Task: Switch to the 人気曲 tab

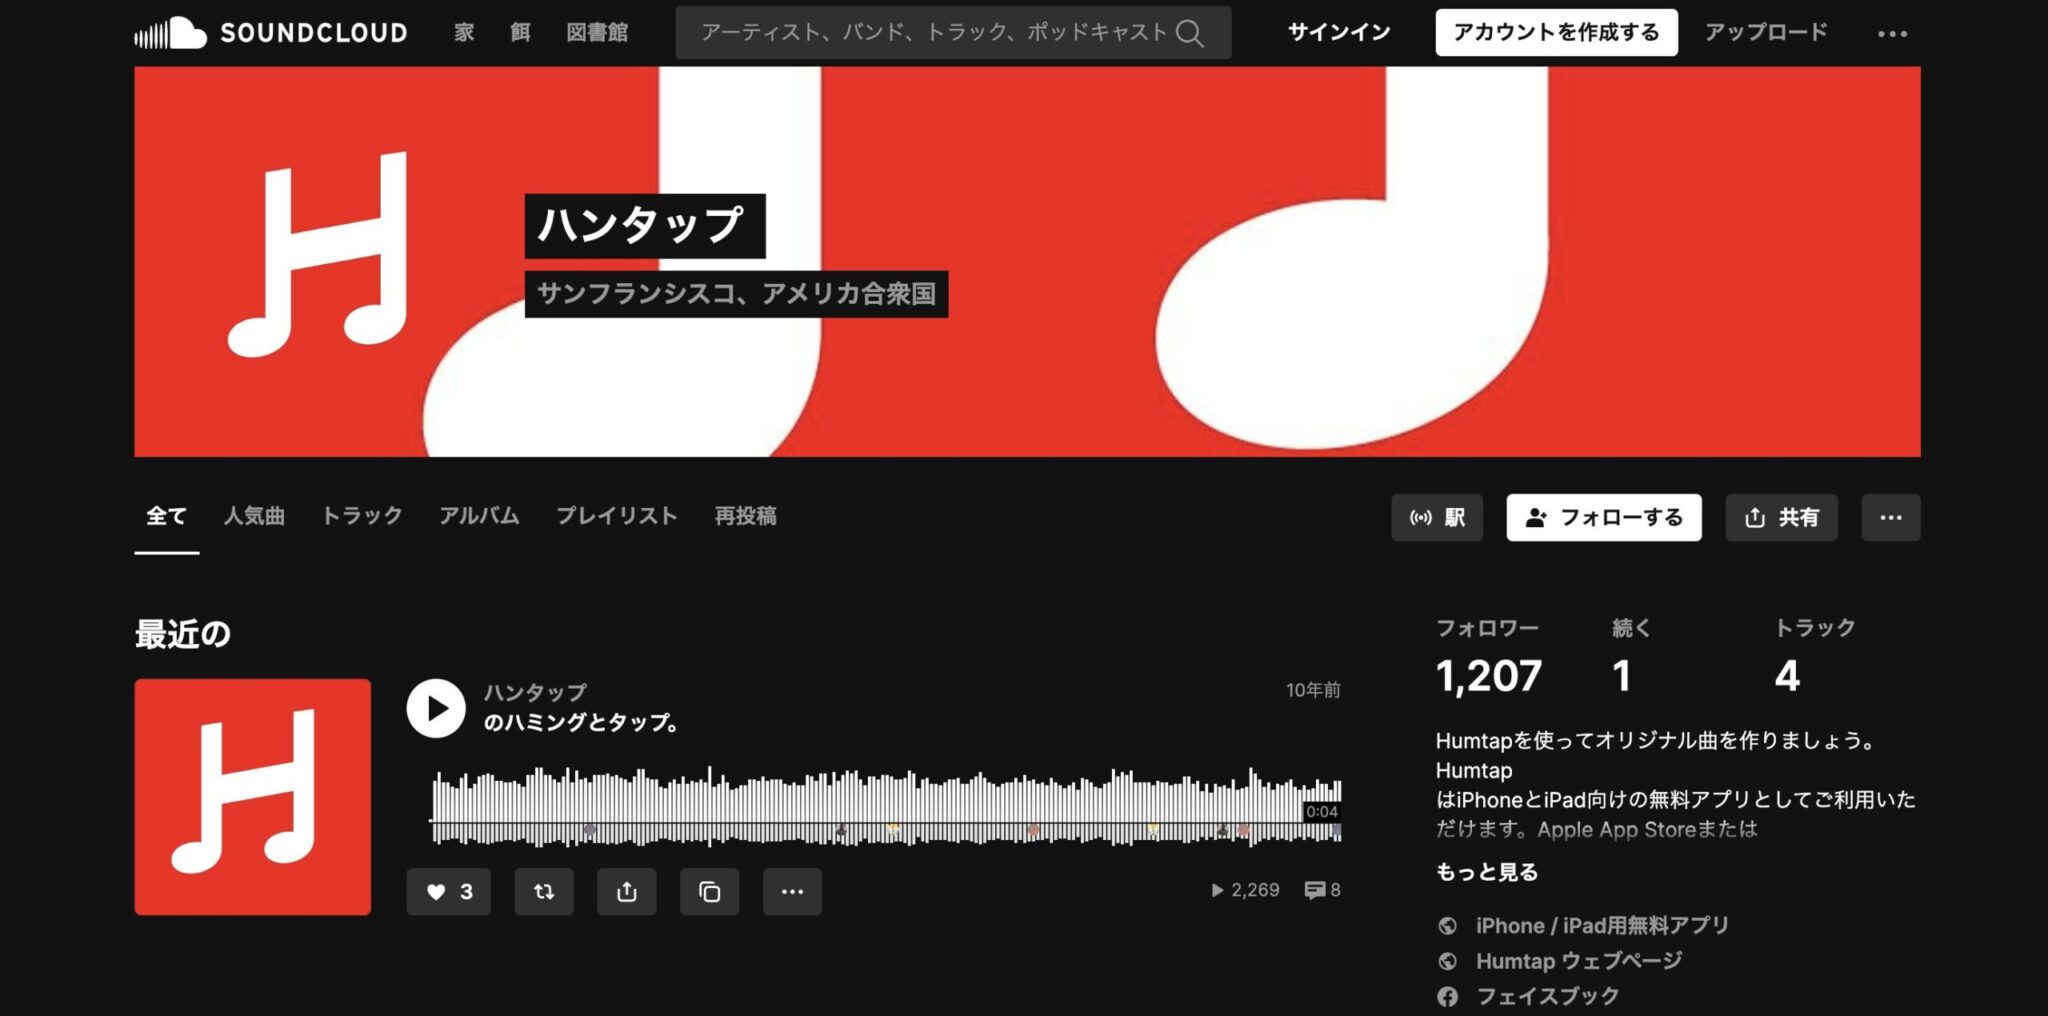Action: coord(253,517)
